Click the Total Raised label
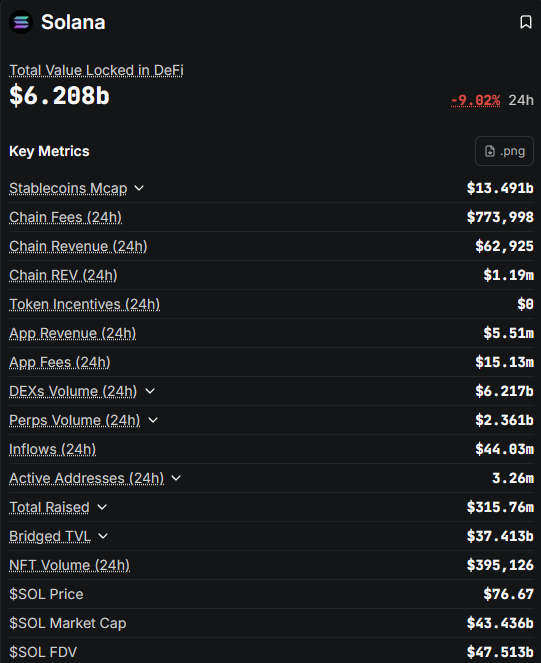The width and height of the screenshot is (541, 663). [x=49, y=507]
